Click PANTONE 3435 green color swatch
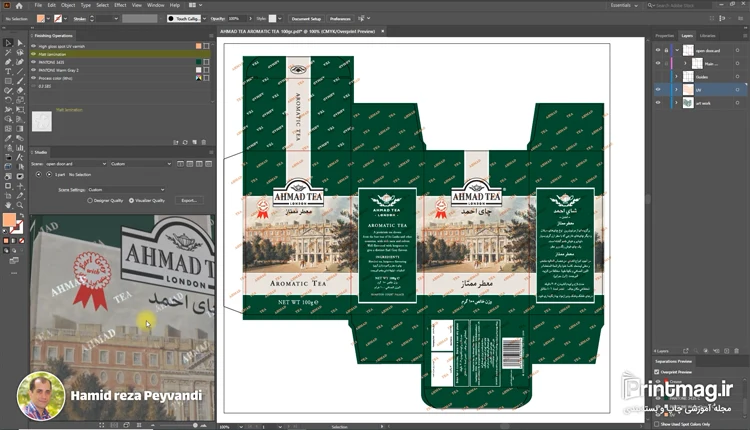Screen dimensions: 750x430 (199, 62)
